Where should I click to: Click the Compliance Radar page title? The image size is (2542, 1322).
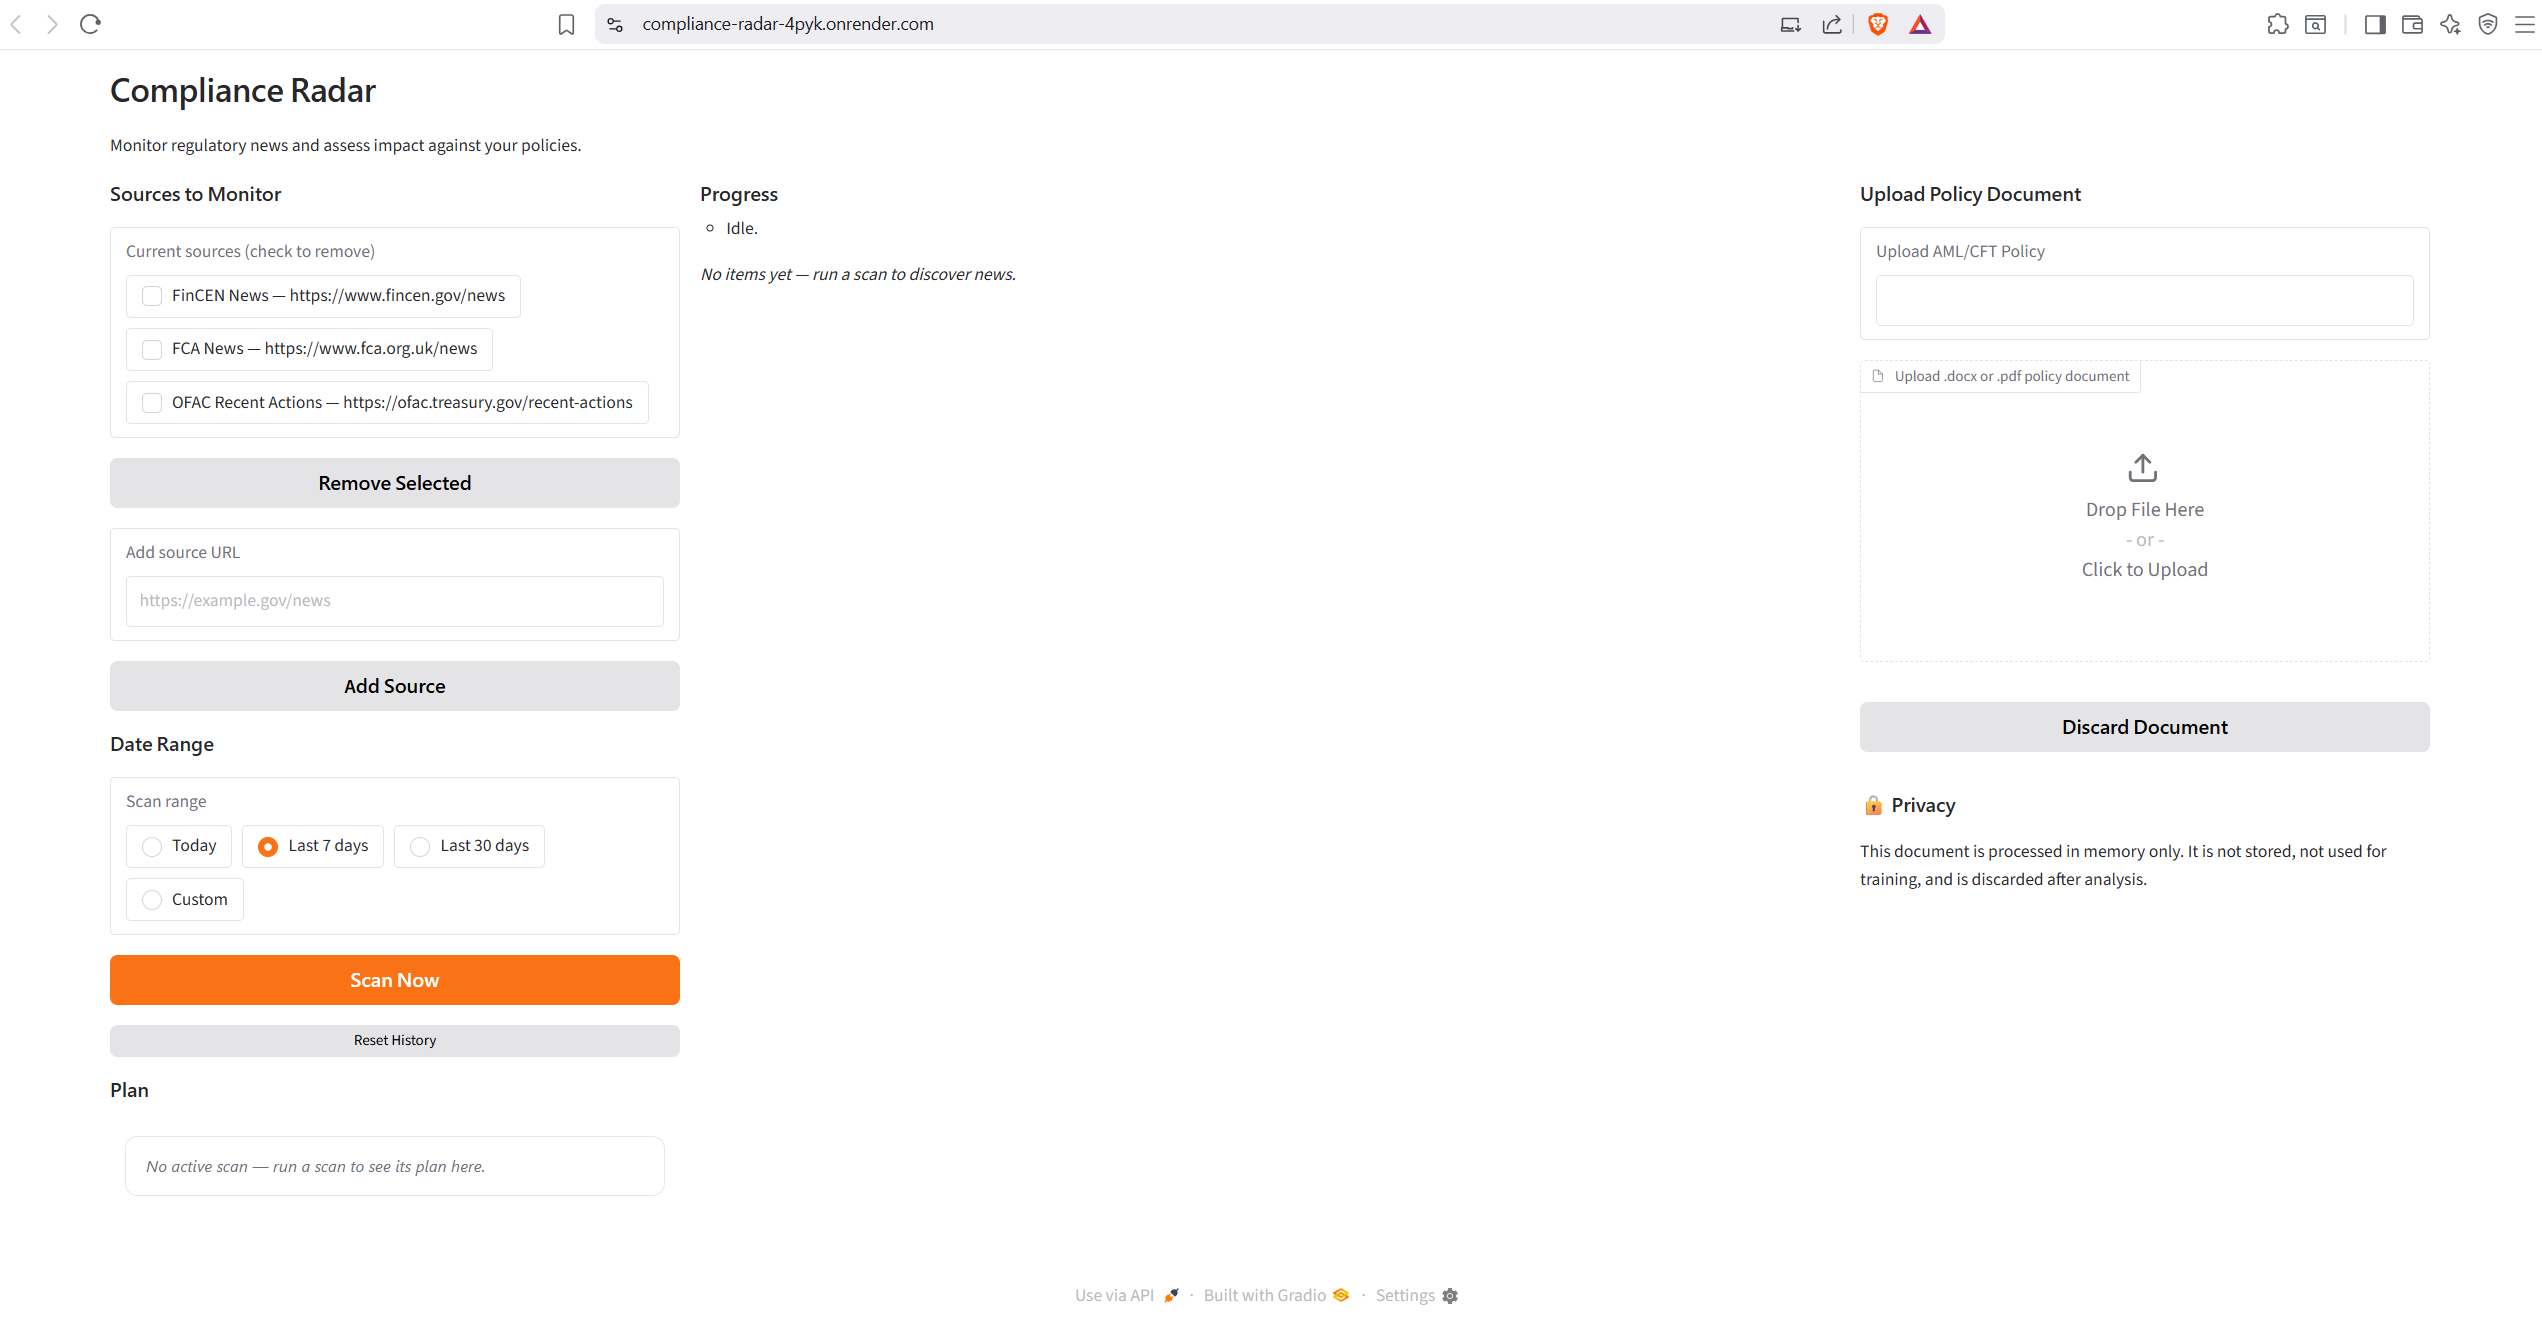[x=243, y=91]
